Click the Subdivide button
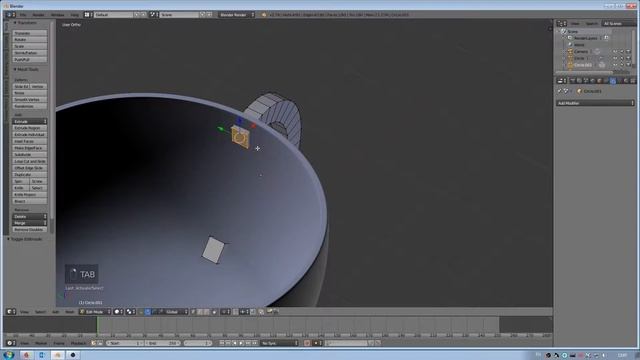Viewport: 640px width, 360px height. tap(29, 155)
